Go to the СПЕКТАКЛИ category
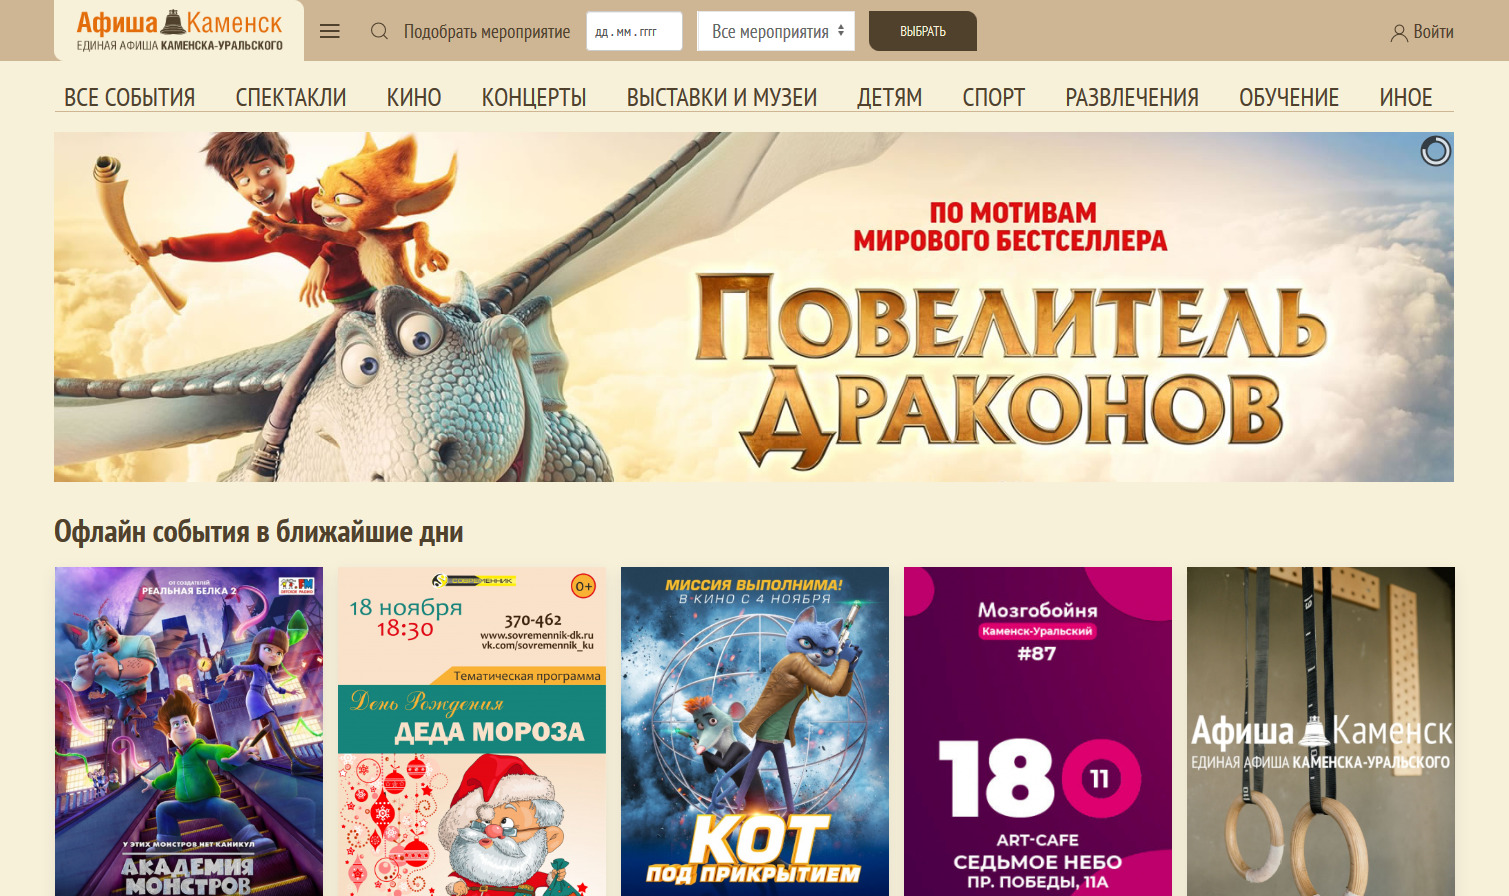Image resolution: width=1509 pixels, height=896 pixels. click(291, 97)
